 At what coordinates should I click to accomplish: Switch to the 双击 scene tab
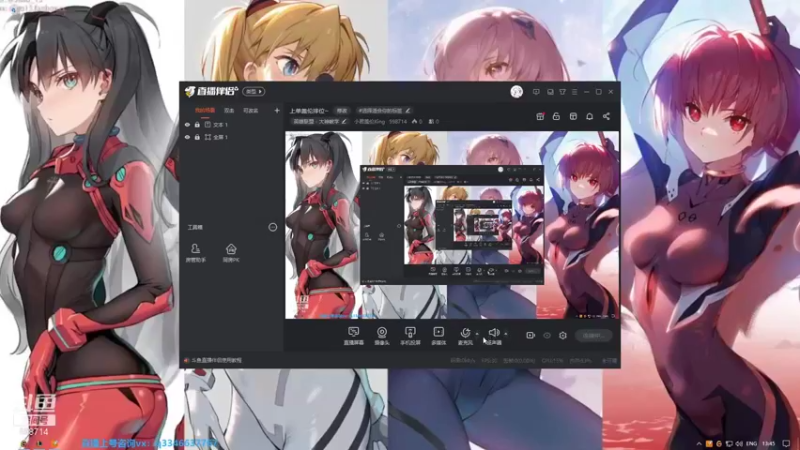tap(229, 110)
